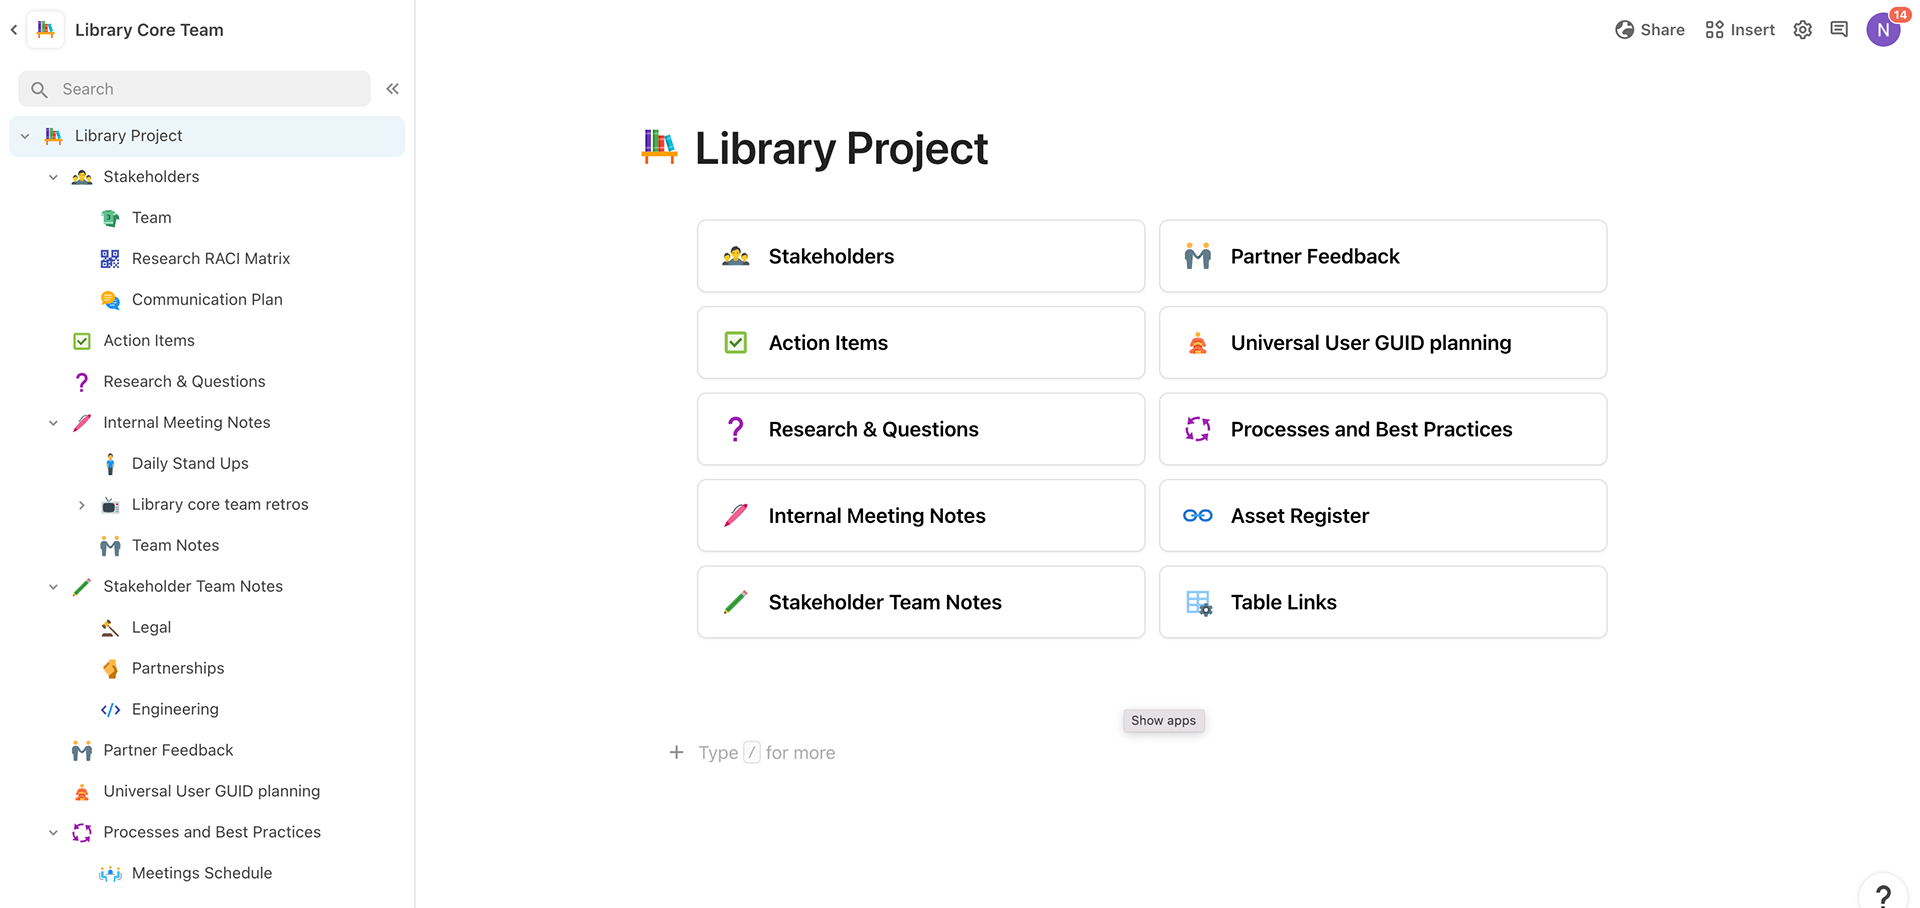
Task: Focus the sidebar Search field
Action: point(195,89)
